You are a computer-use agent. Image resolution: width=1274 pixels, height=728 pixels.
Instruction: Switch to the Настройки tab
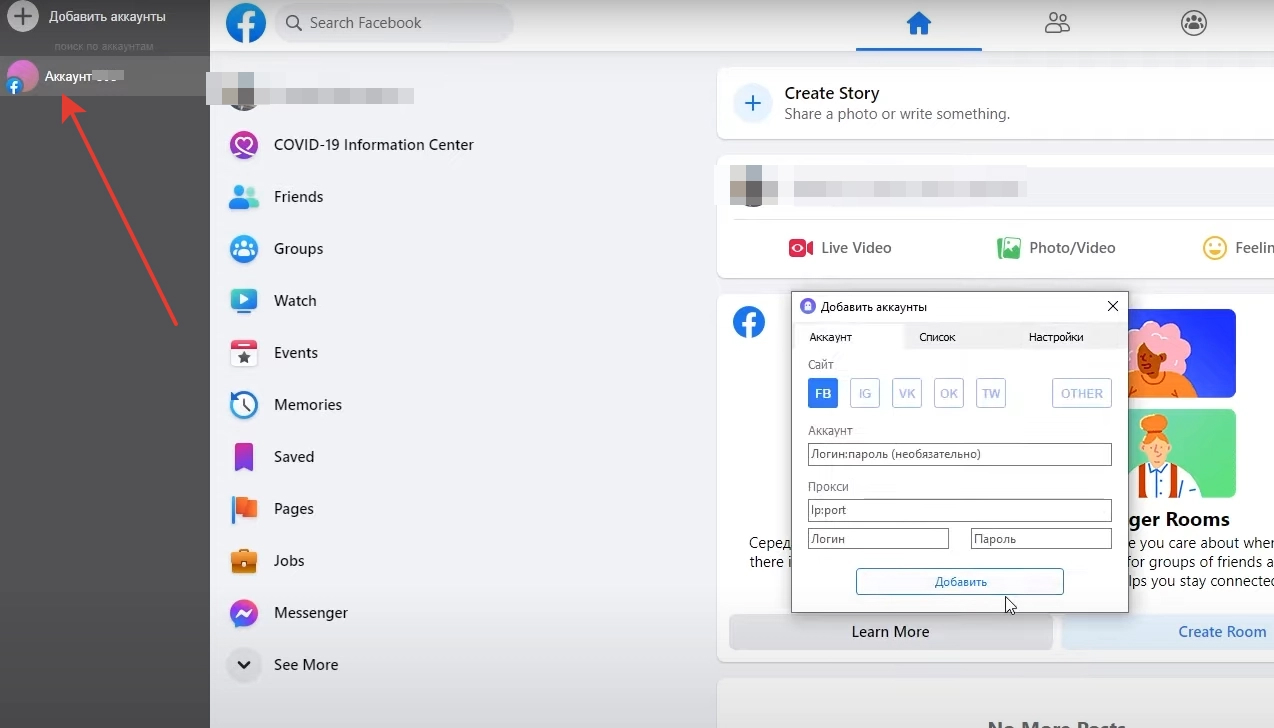pos(1056,337)
